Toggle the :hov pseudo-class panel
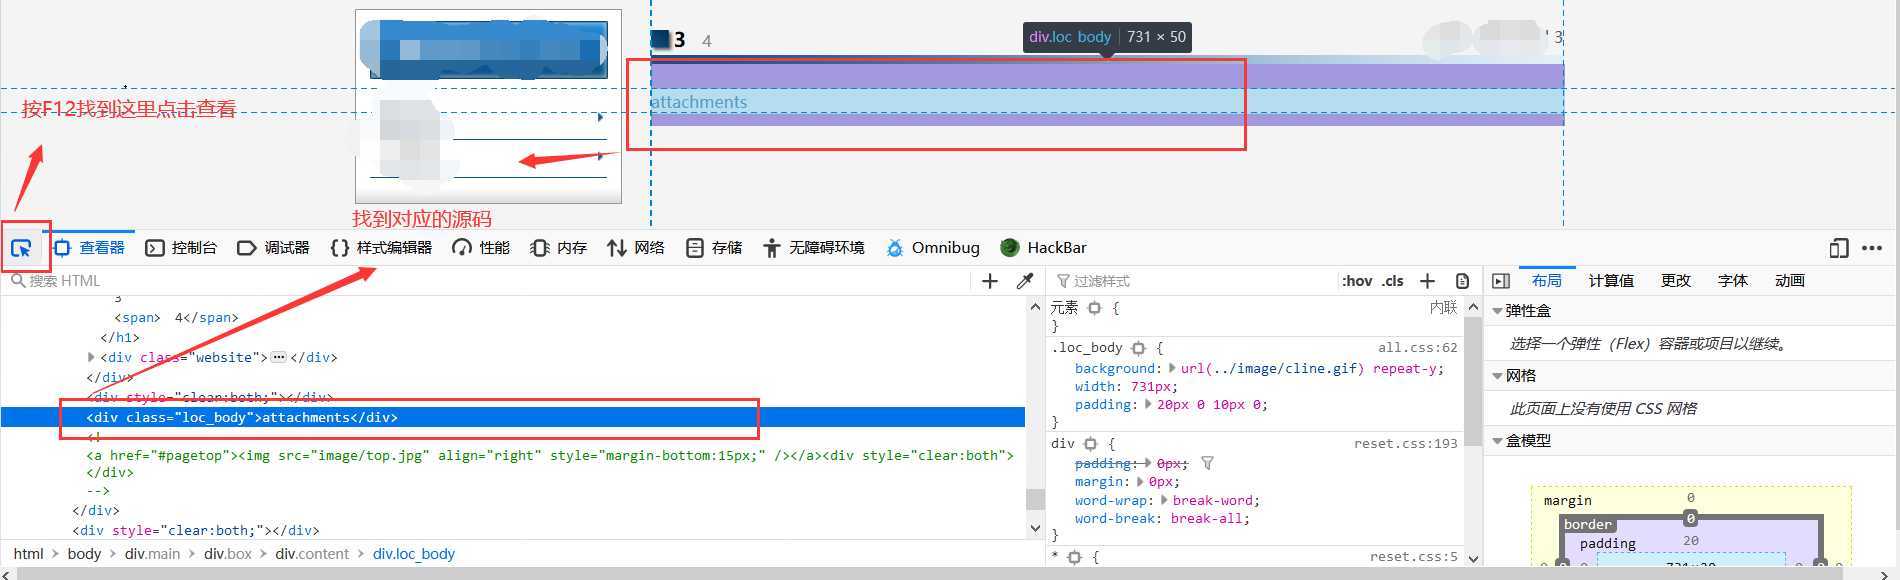Screen dimensions: 1900x580 click(x=1357, y=281)
